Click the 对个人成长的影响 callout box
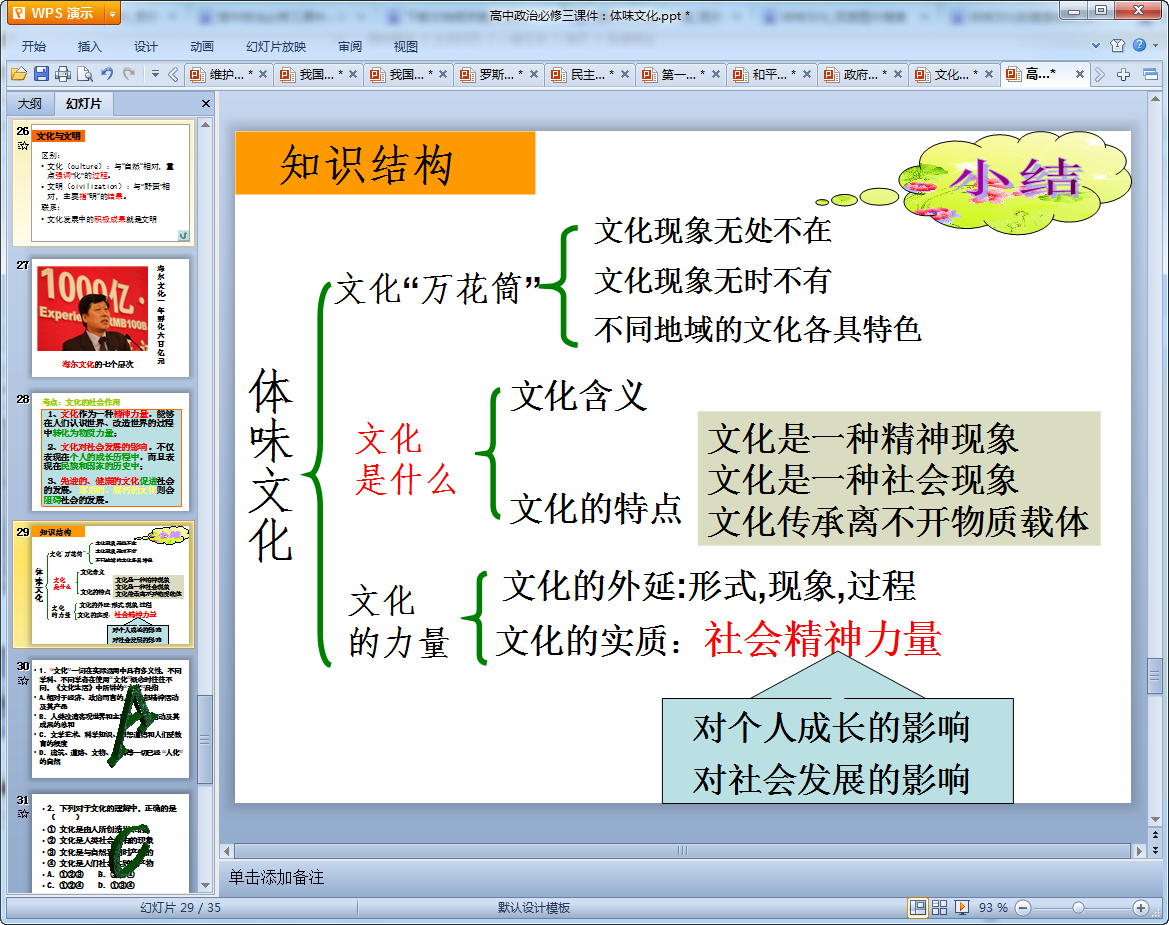Image resolution: width=1169 pixels, height=925 pixels. point(837,751)
